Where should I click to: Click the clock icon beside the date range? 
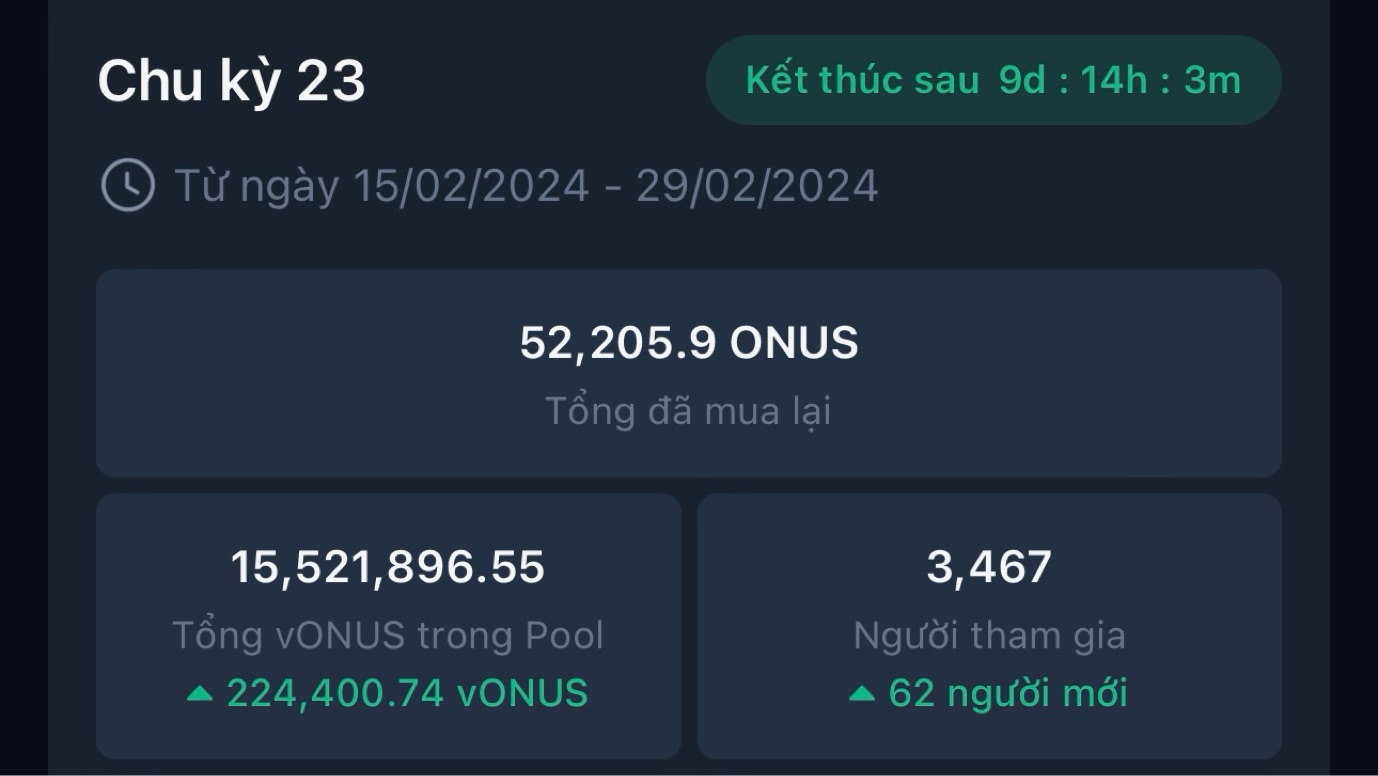pos(128,186)
